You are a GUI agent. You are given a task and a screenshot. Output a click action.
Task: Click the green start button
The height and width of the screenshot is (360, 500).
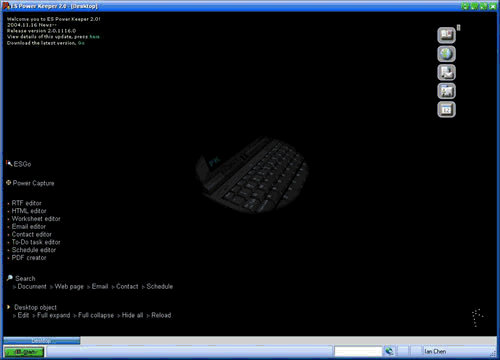pos(24,352)
